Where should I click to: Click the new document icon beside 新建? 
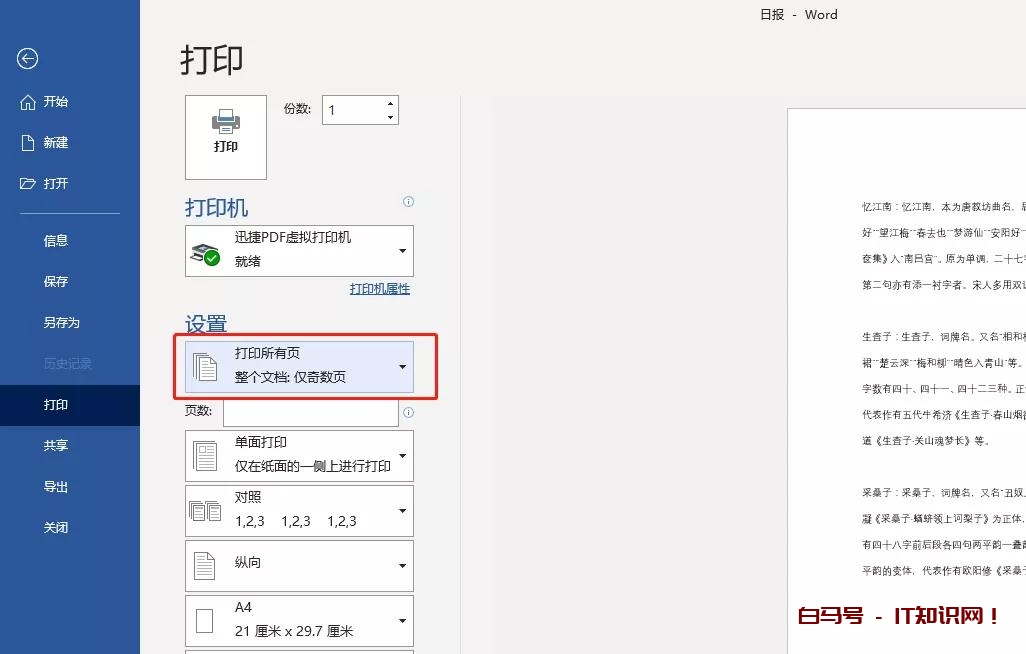[x=28, y=143]
